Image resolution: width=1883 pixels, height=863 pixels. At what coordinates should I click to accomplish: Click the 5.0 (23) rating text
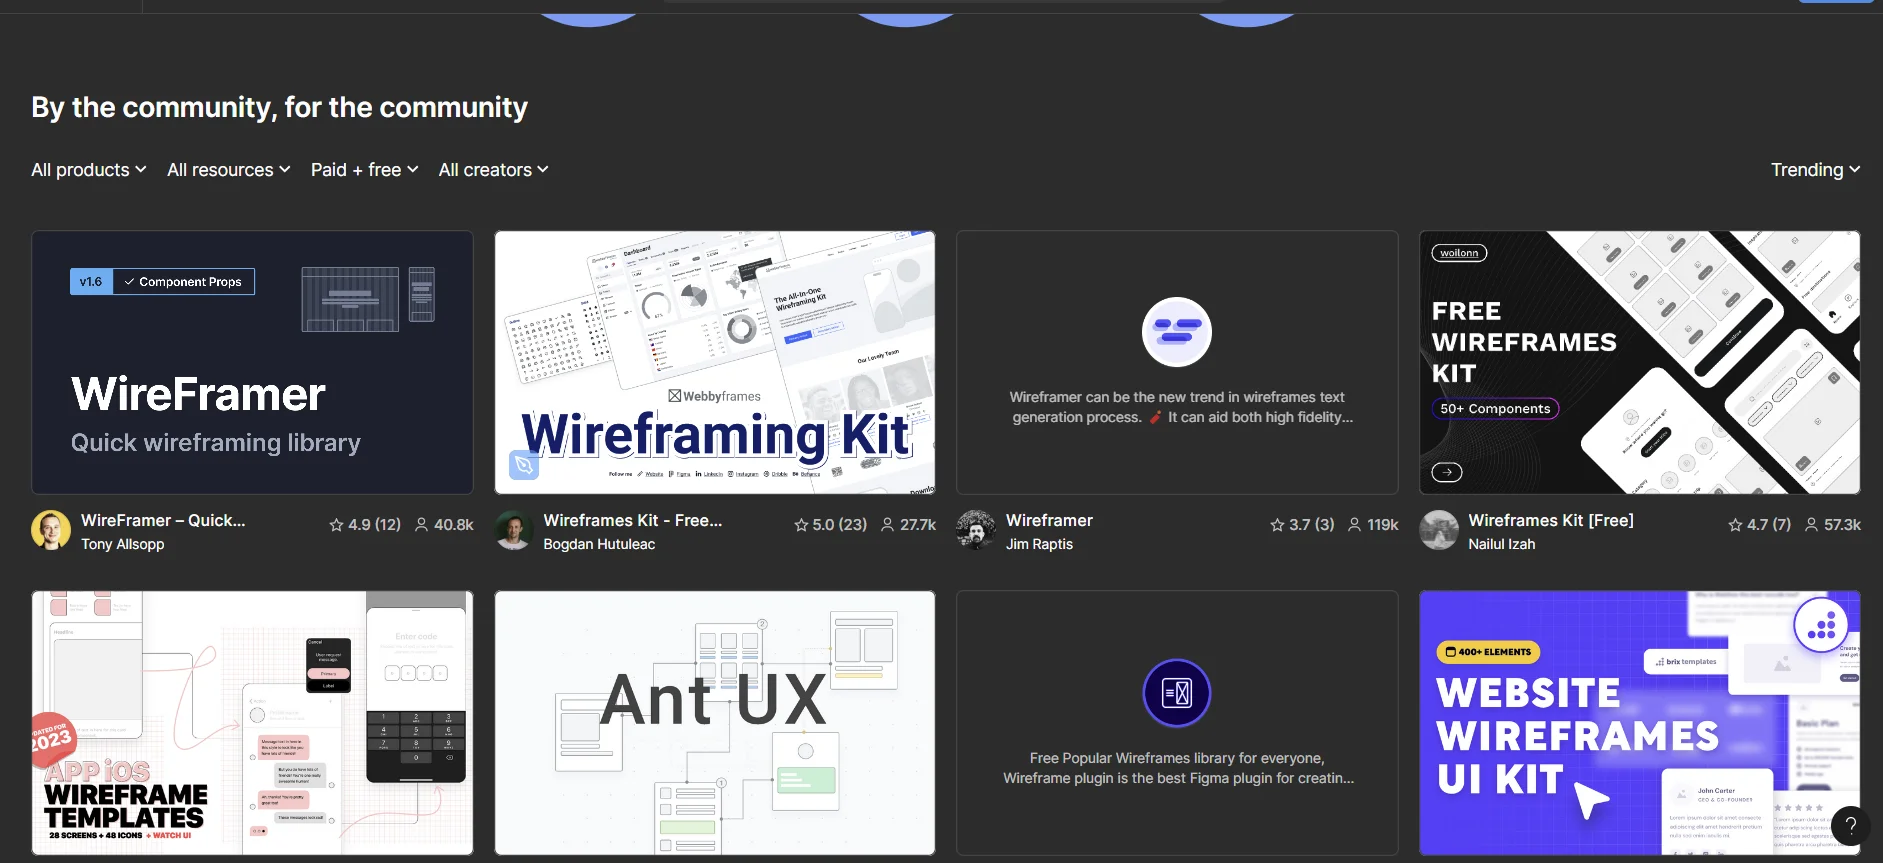coord(839,525)
